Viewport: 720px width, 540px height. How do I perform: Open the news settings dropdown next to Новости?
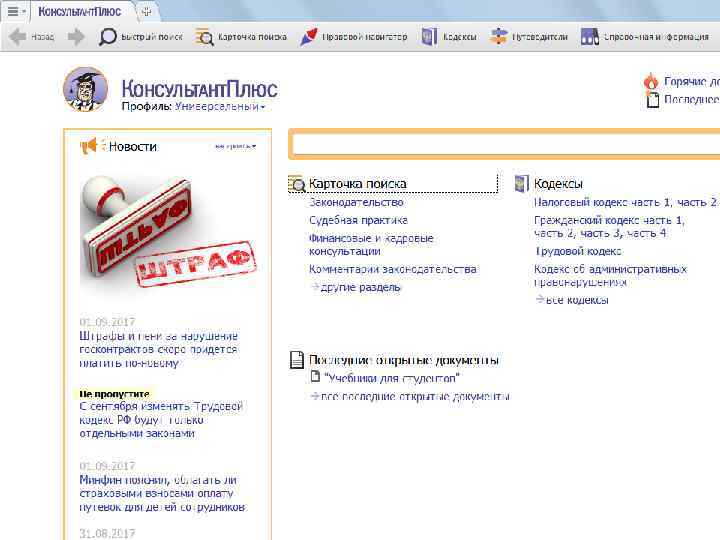point(236,146)
